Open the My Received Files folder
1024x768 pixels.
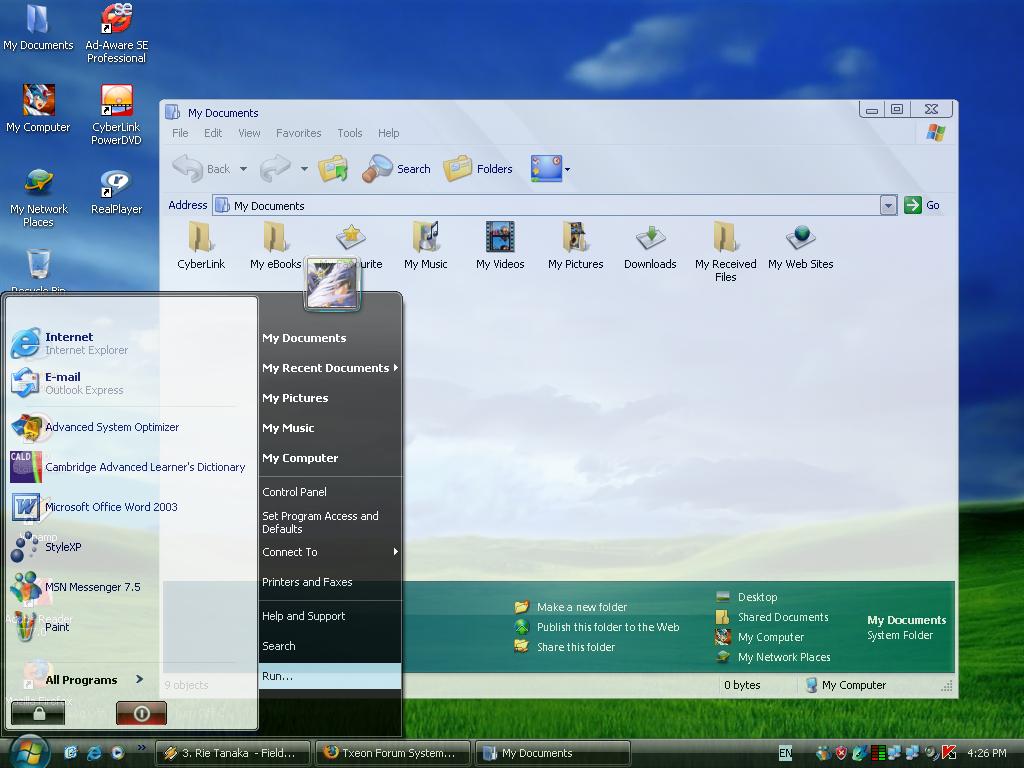pos(726,252)
